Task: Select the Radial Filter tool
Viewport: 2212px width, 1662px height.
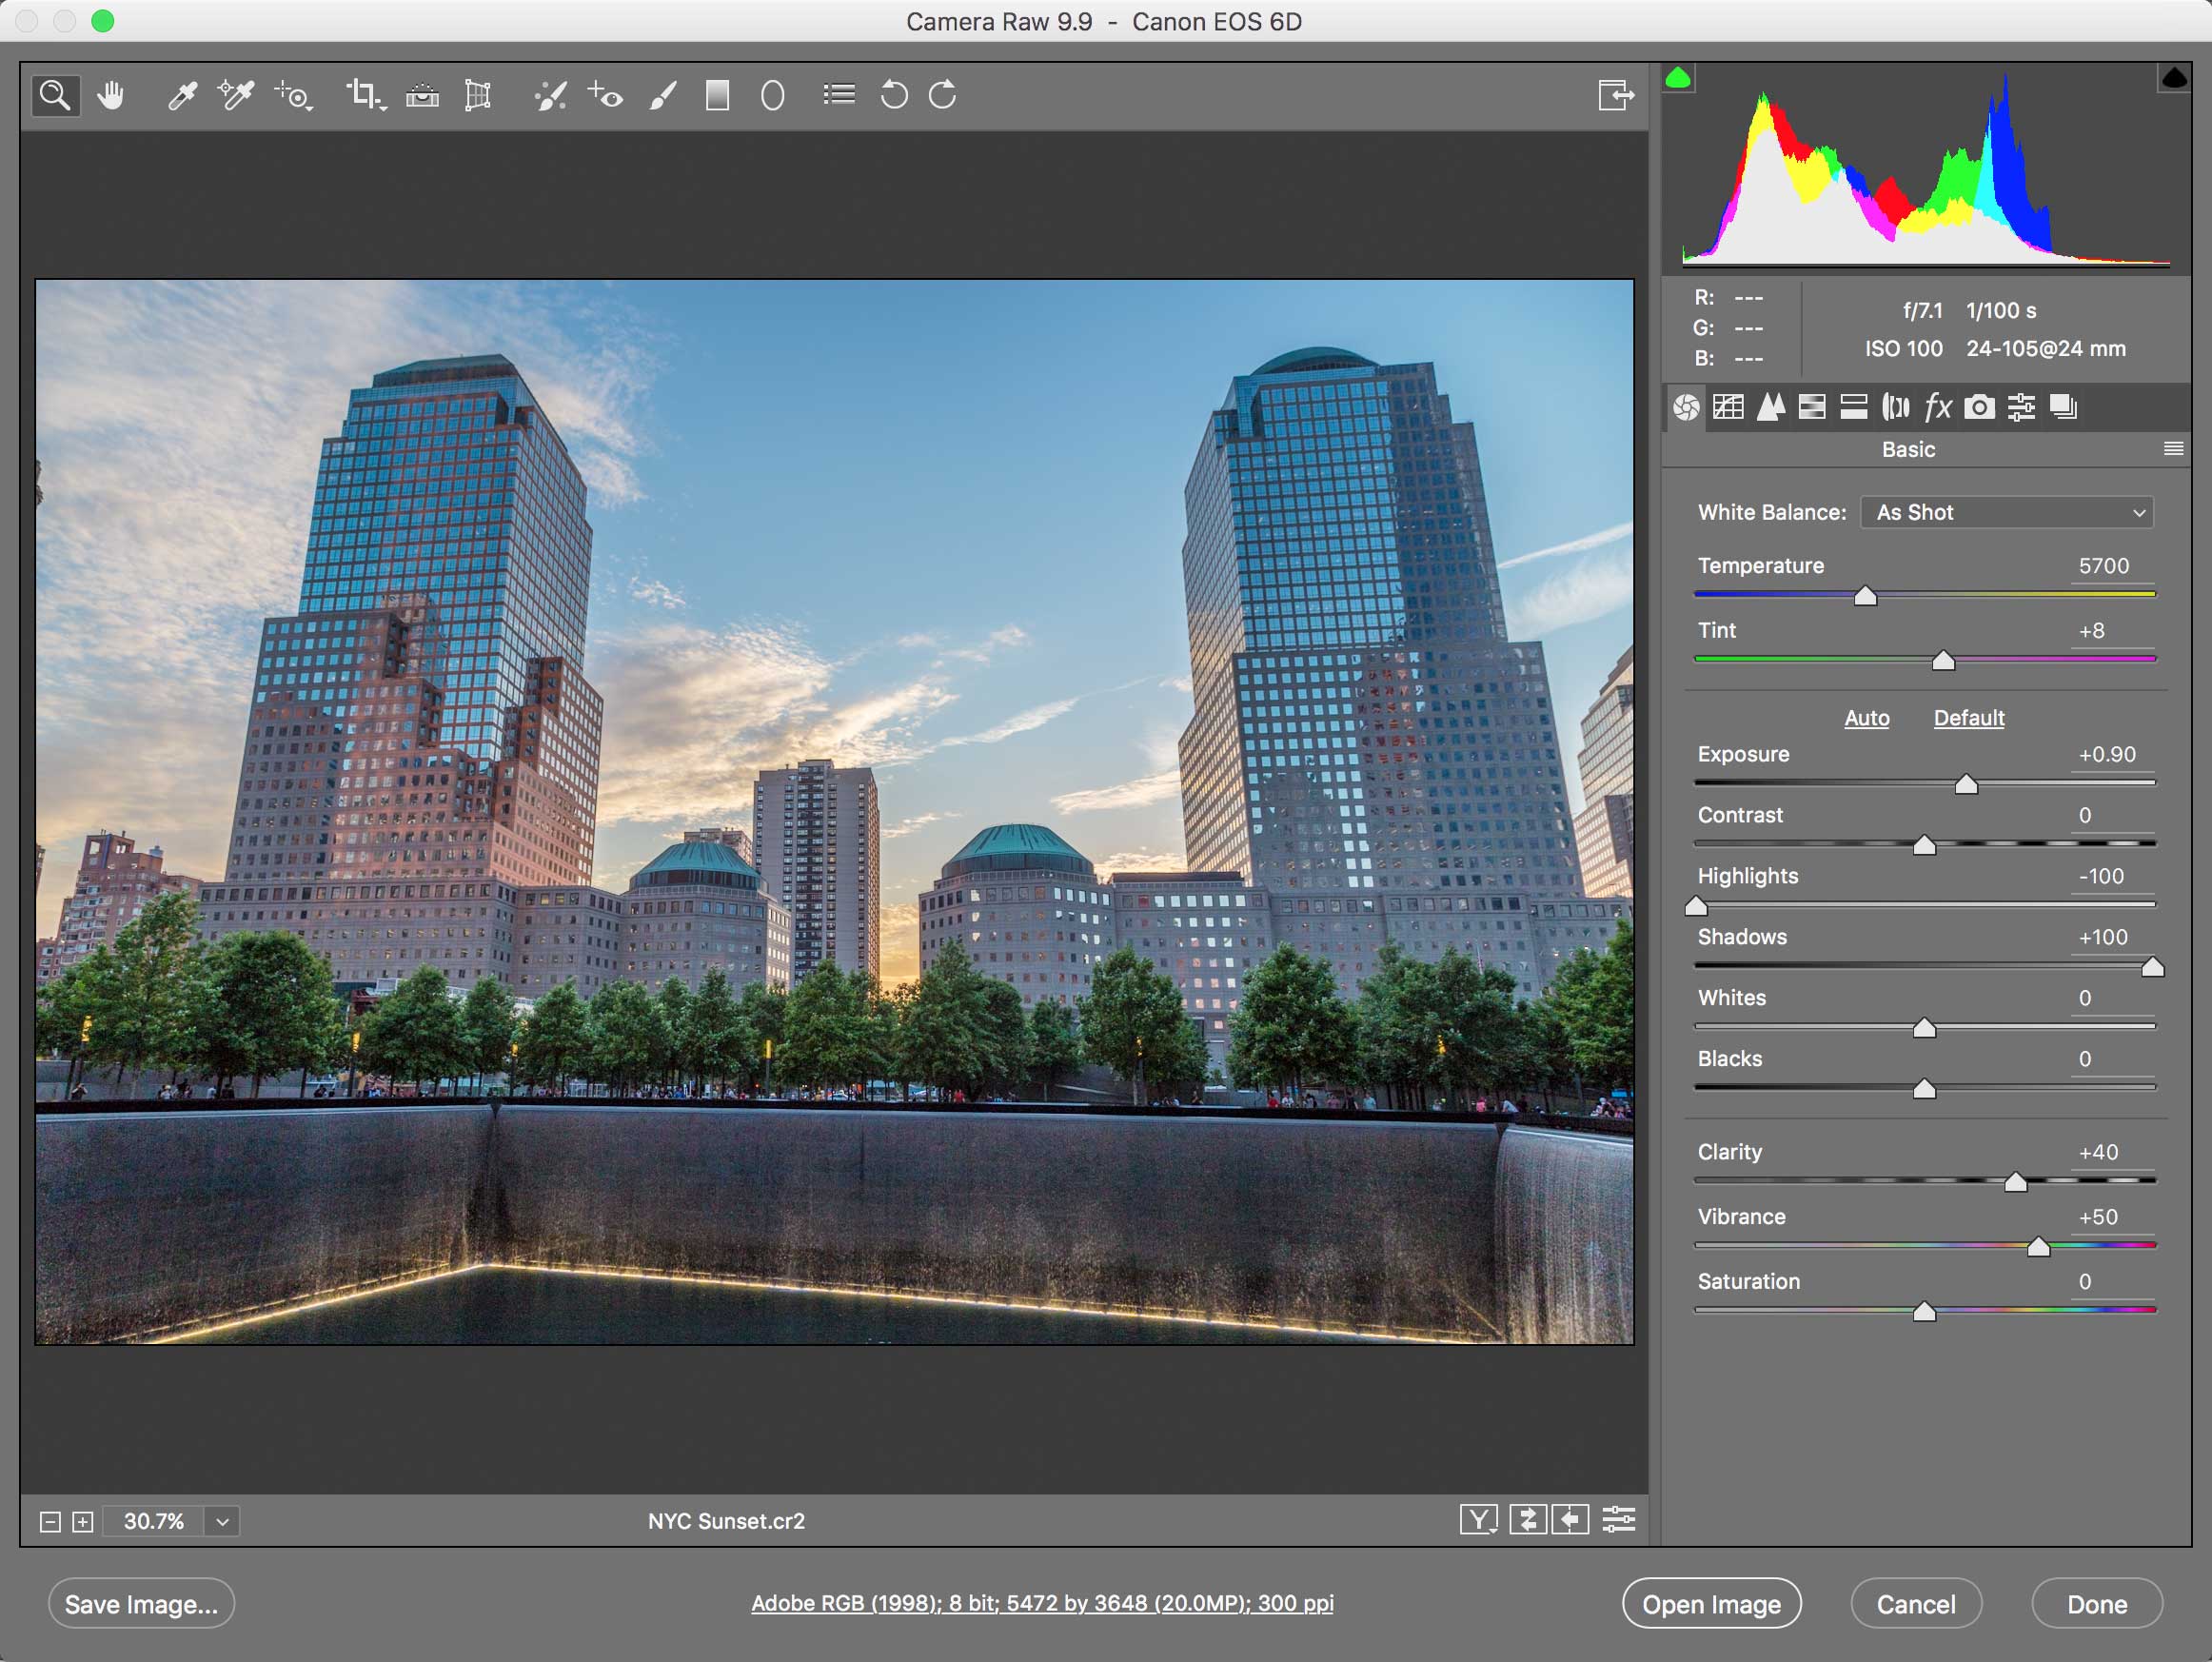Action: coord(771,95)
